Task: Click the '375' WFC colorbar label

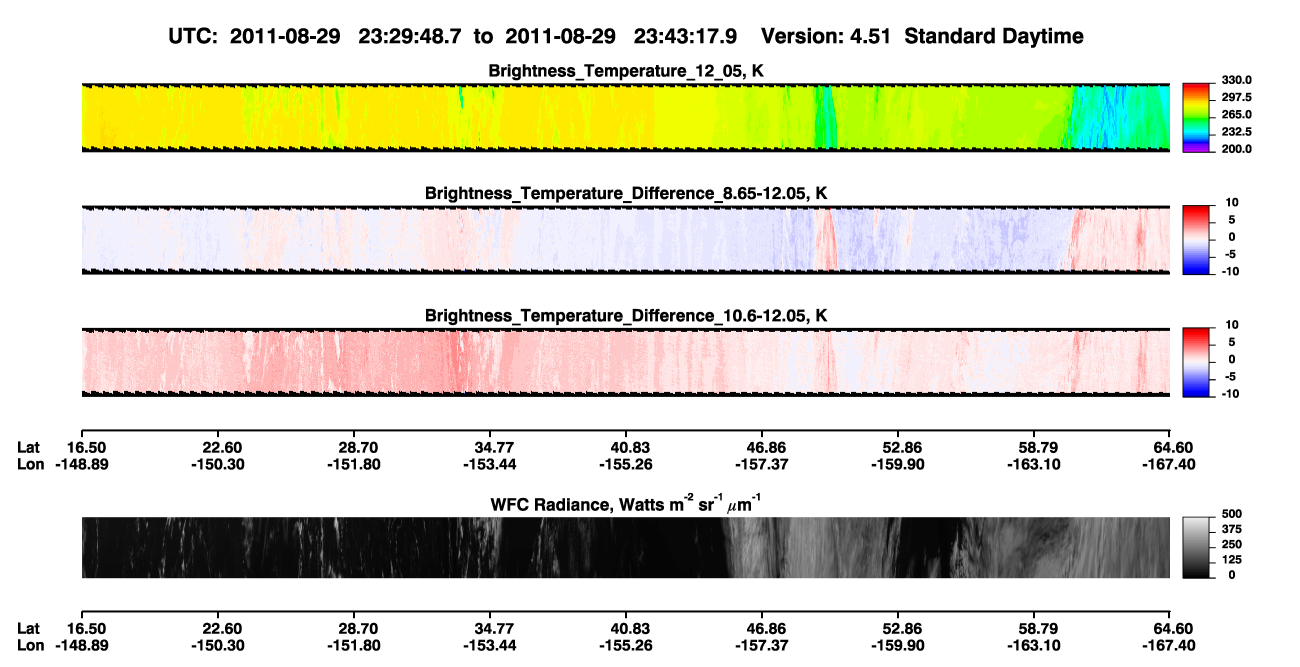Action: click(1233, 529)
